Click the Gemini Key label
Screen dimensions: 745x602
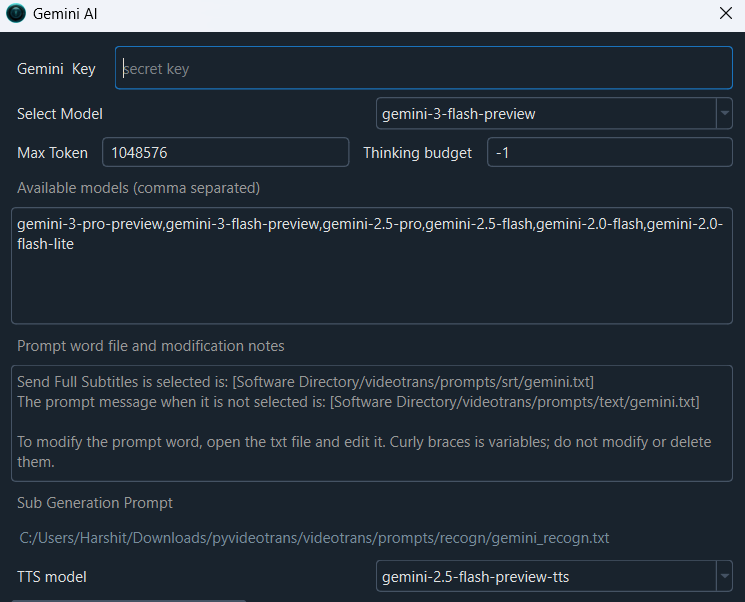pyautogui.click(x=56, y=69)
